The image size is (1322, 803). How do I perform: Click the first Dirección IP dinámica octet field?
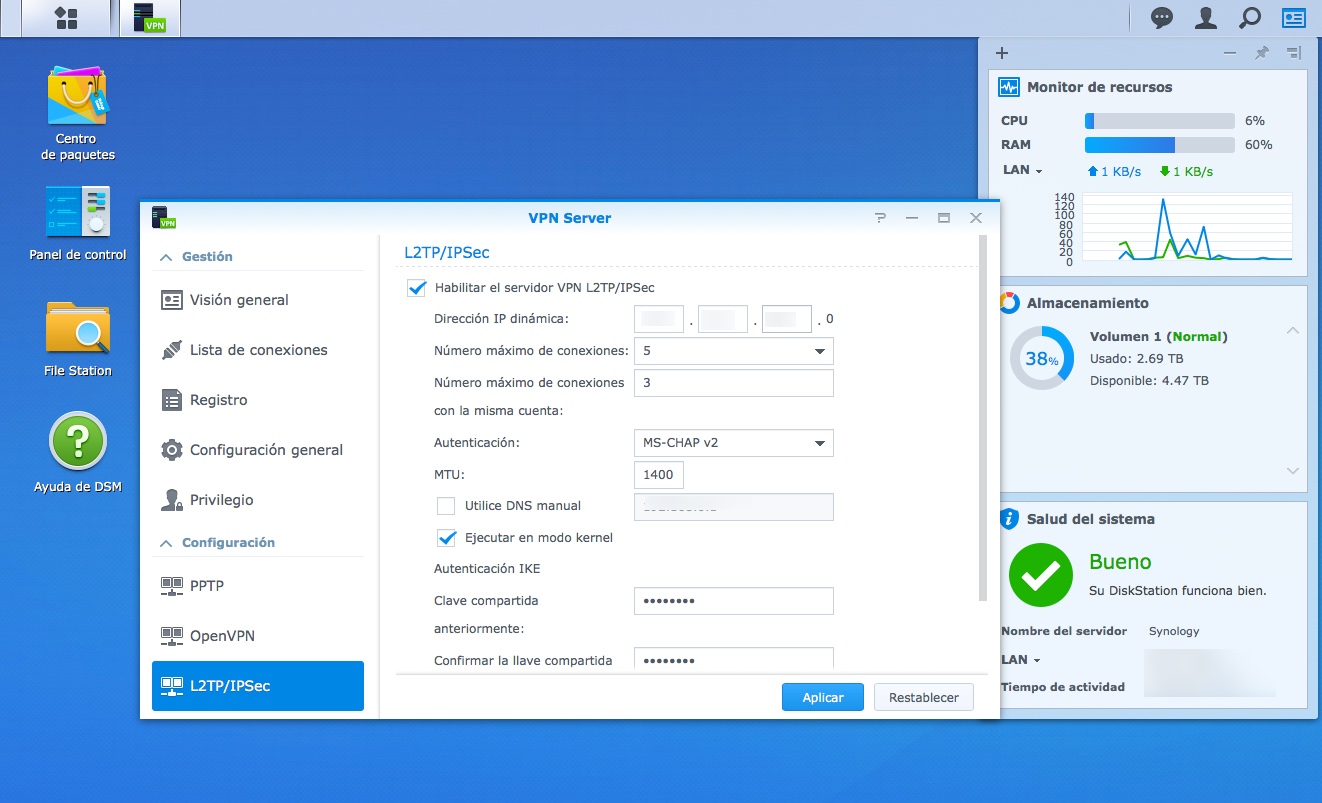pos(659,319)
